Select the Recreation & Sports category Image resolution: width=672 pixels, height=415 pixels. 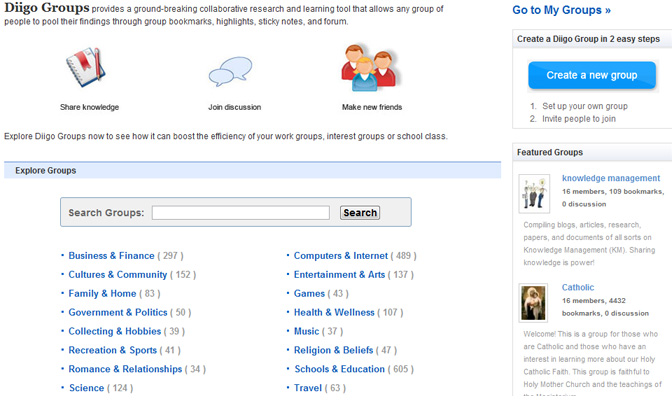click(113, 350)
